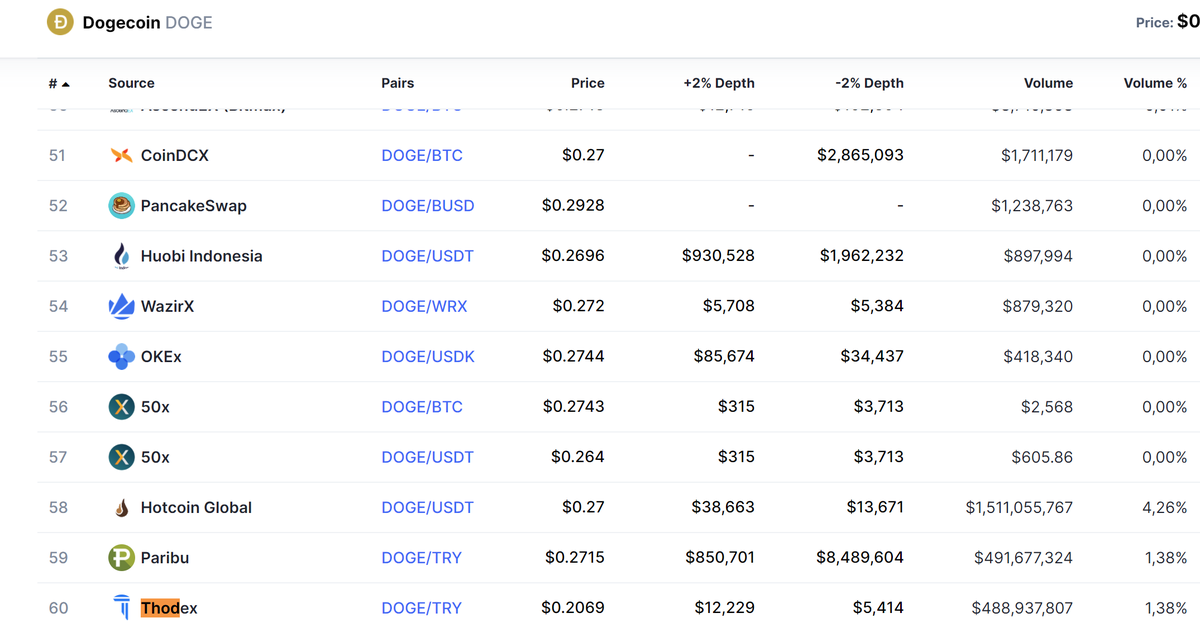Open Huobi Indonesia DOGE/USDT pair link
This screenshot has width=1200, height=632.
tap(427, 256)
